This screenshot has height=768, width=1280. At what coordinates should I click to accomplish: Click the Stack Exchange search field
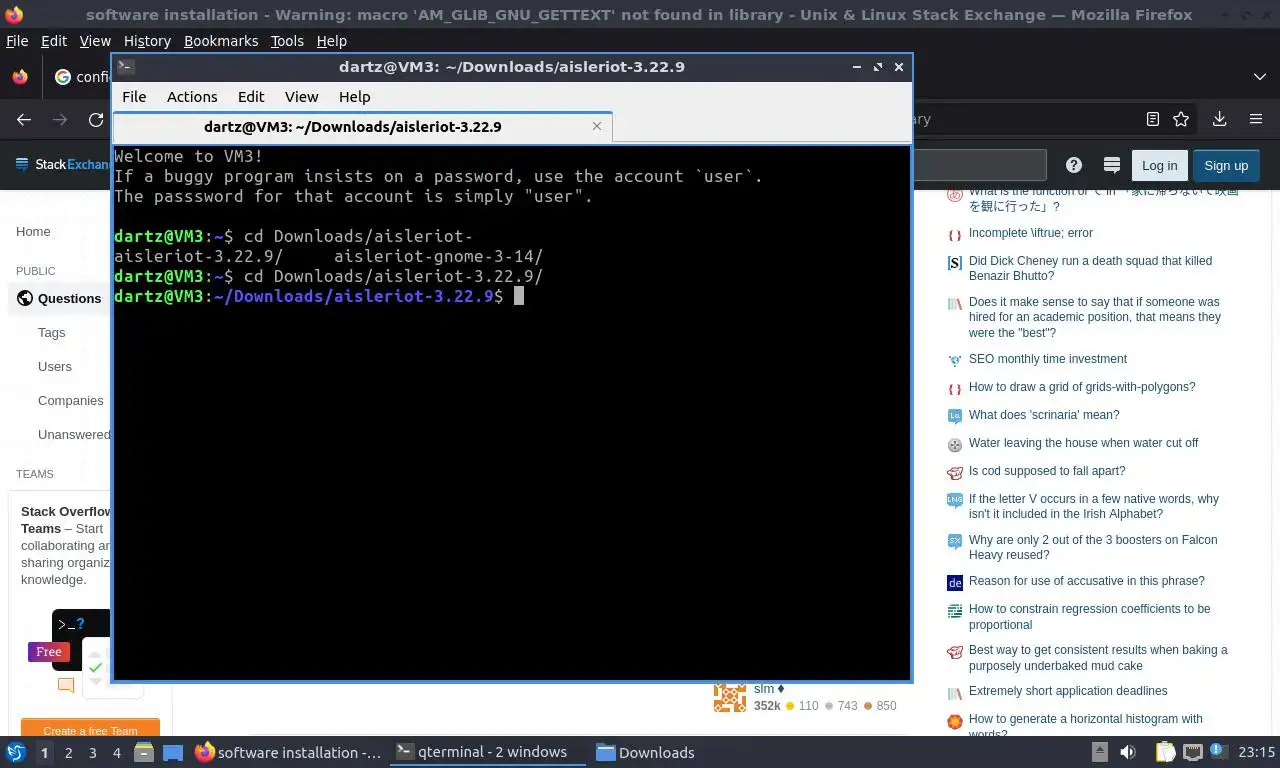click(x=978, y=165)
